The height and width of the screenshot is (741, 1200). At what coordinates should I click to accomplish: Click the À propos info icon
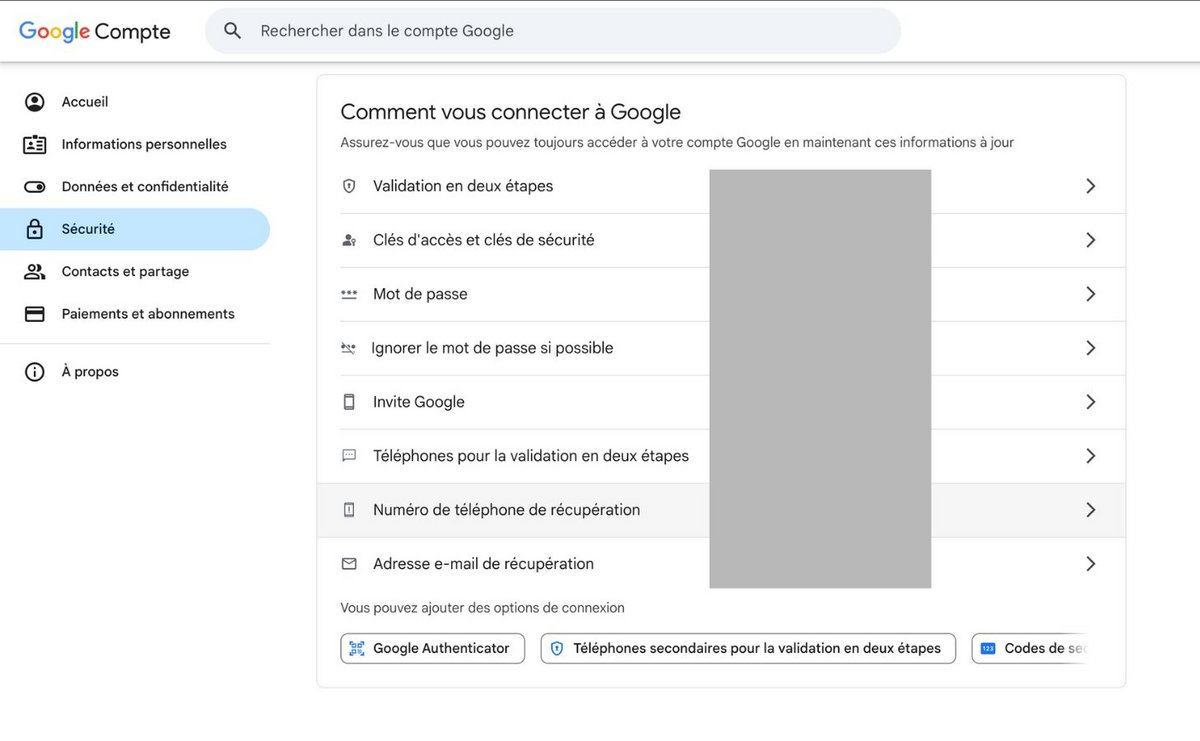coord(35,372)
